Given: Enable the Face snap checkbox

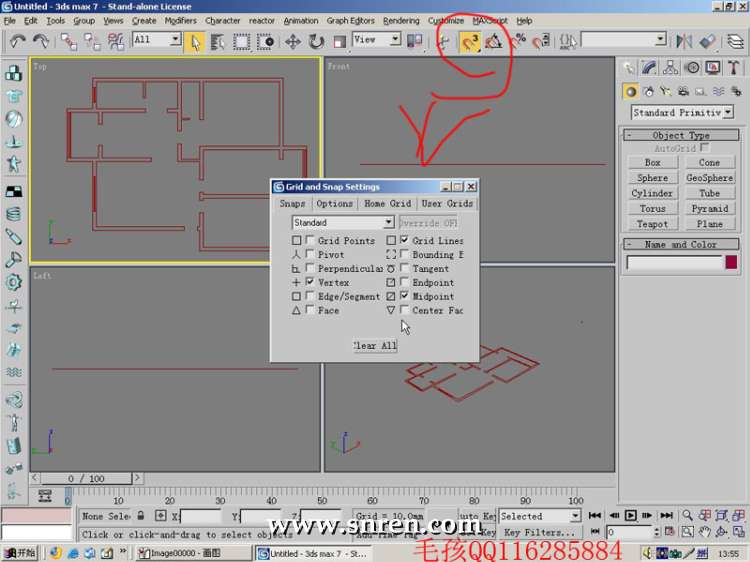Looking at the screenshot, I should (310, 310).
